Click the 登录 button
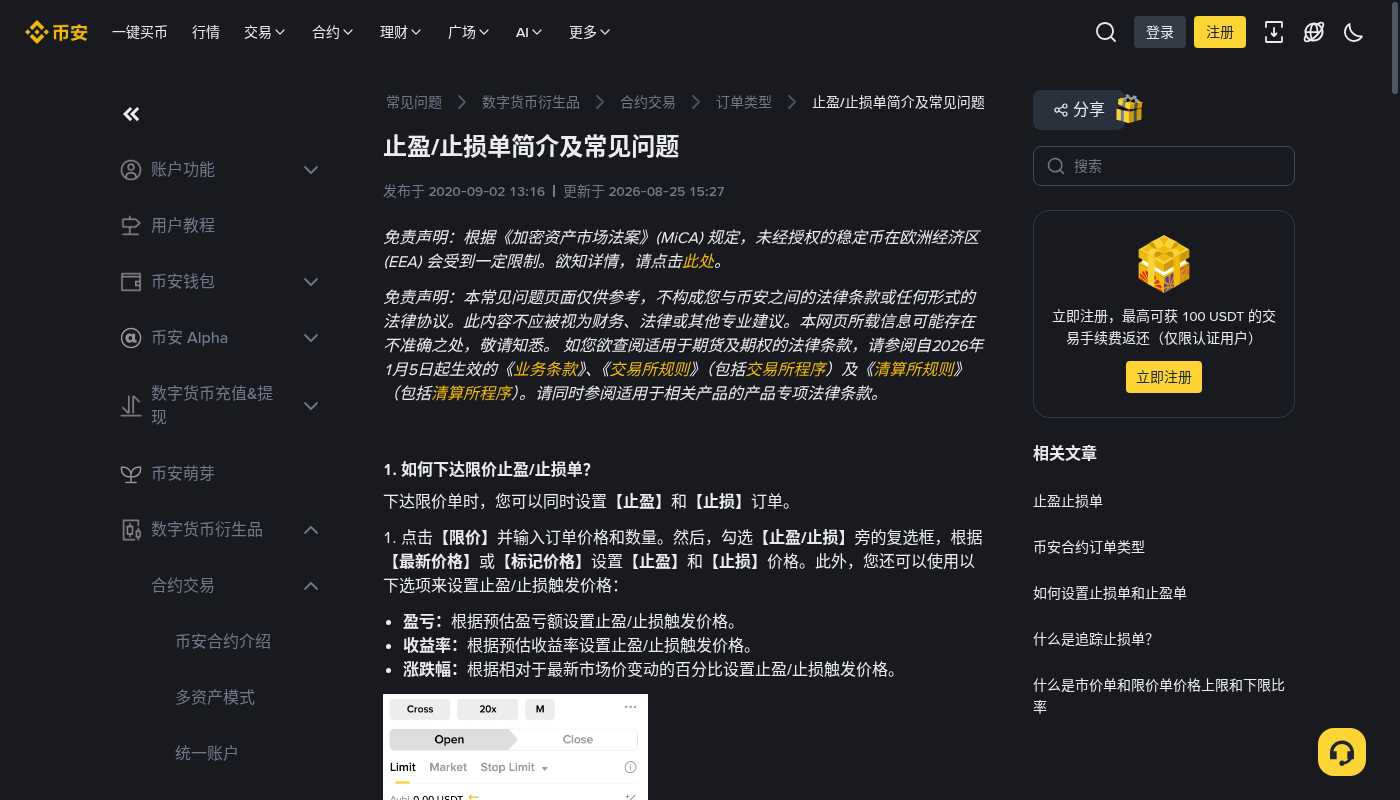 pos(1160,32)
